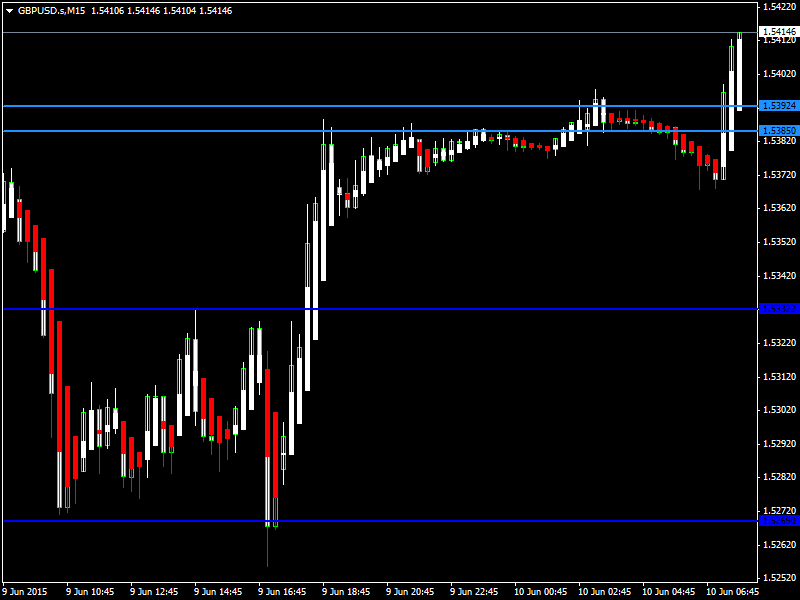This screenshot has width=800, height=600.
Task: Select the current price label 1.54146
Action: coord(778,32)
